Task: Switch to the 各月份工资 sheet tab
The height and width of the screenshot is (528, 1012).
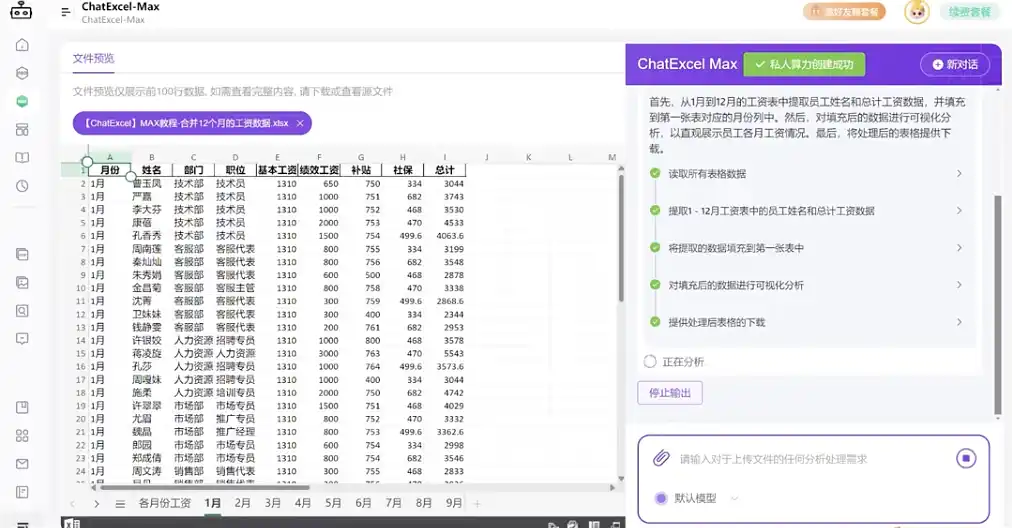Action: pos(165,503)
